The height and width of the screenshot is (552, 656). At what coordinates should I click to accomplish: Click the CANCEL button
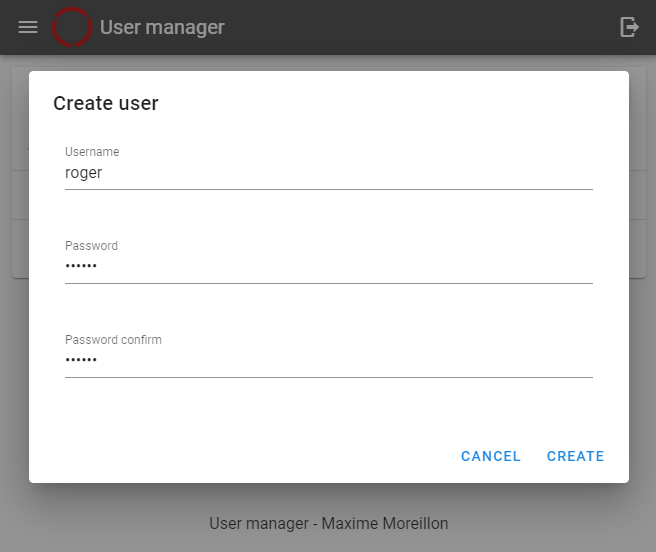(x=491, y=456)
